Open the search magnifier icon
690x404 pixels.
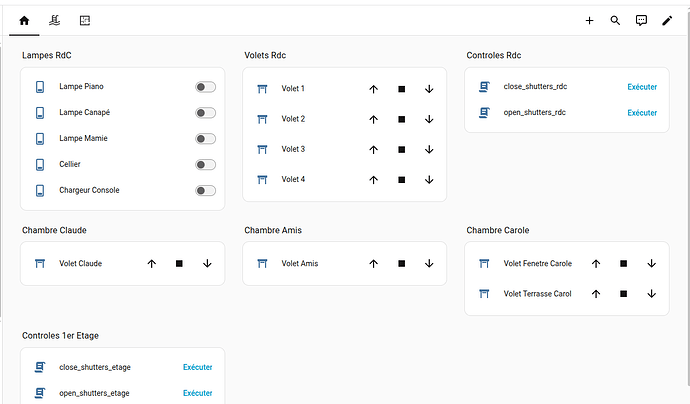(x=615, y=21)
